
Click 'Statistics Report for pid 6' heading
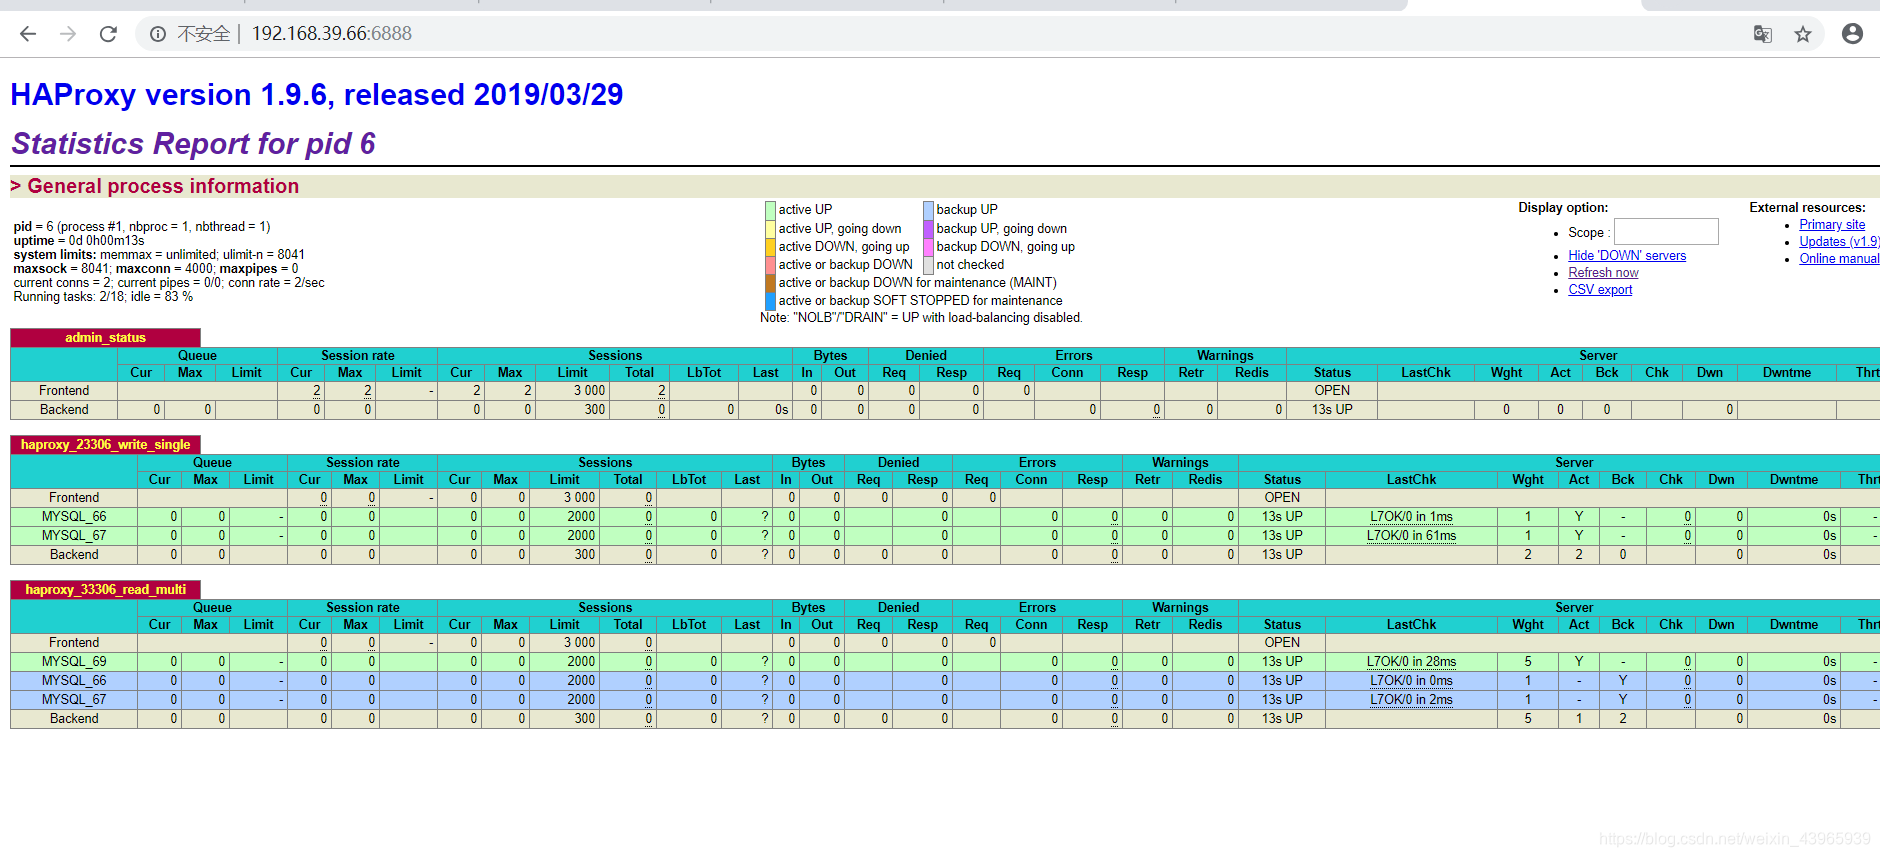click(193, 144)
